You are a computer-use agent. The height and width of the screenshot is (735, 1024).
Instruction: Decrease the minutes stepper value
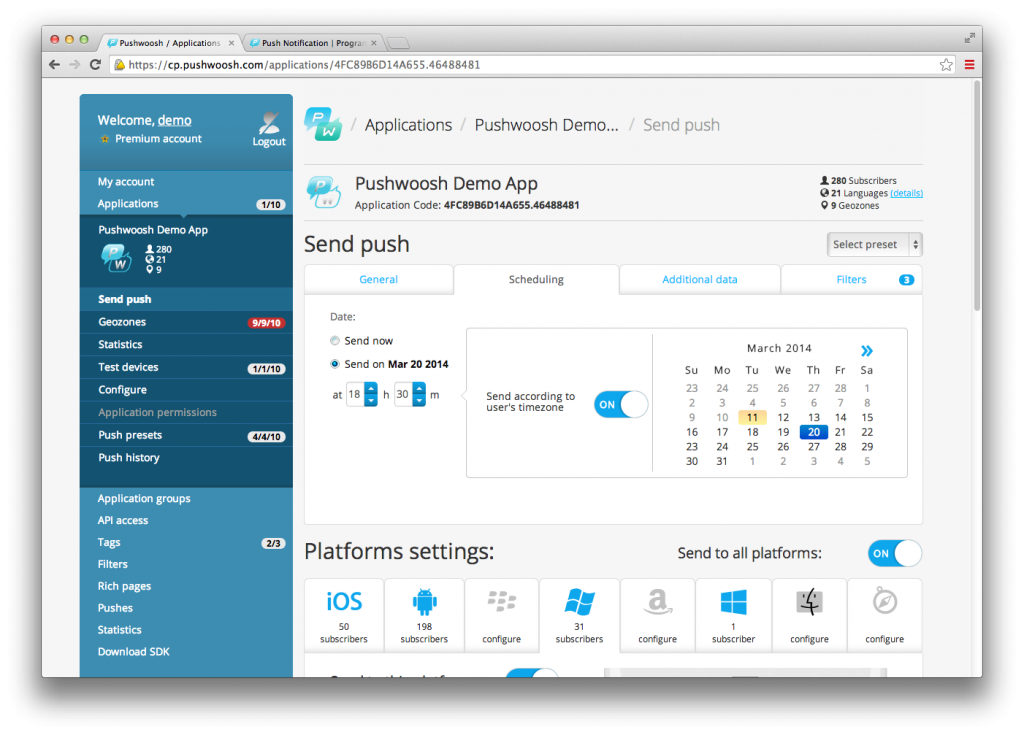[419, 400]
